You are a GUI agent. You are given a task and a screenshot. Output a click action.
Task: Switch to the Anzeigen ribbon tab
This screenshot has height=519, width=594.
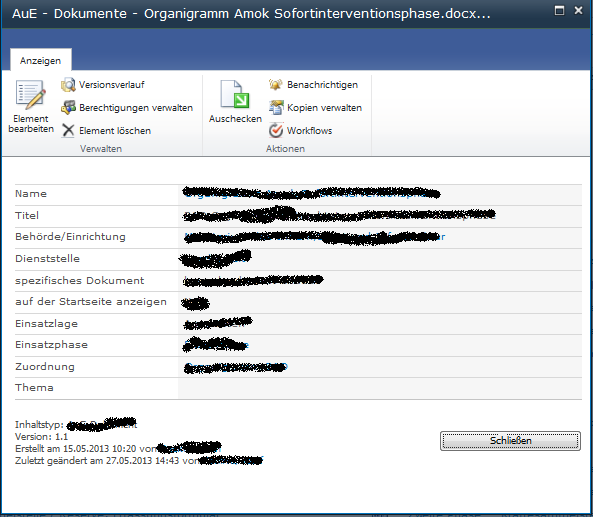click(x=41, y=61)
